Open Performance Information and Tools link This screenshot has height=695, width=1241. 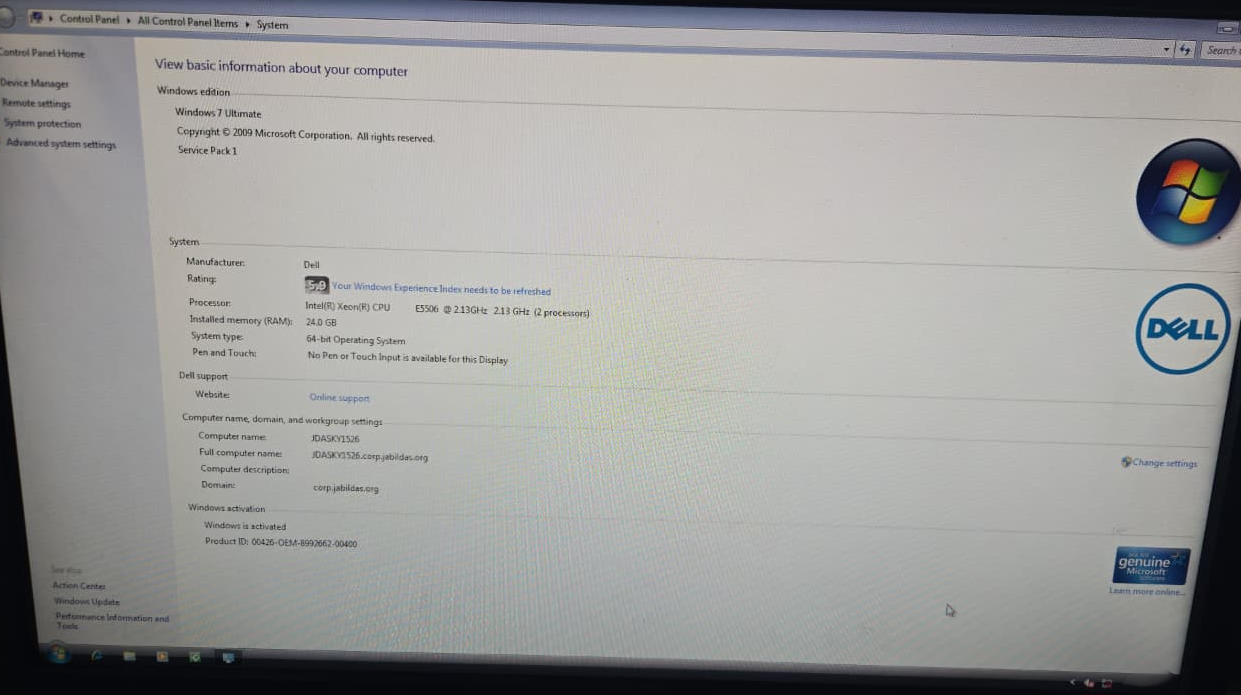click(x=112, y=621)
